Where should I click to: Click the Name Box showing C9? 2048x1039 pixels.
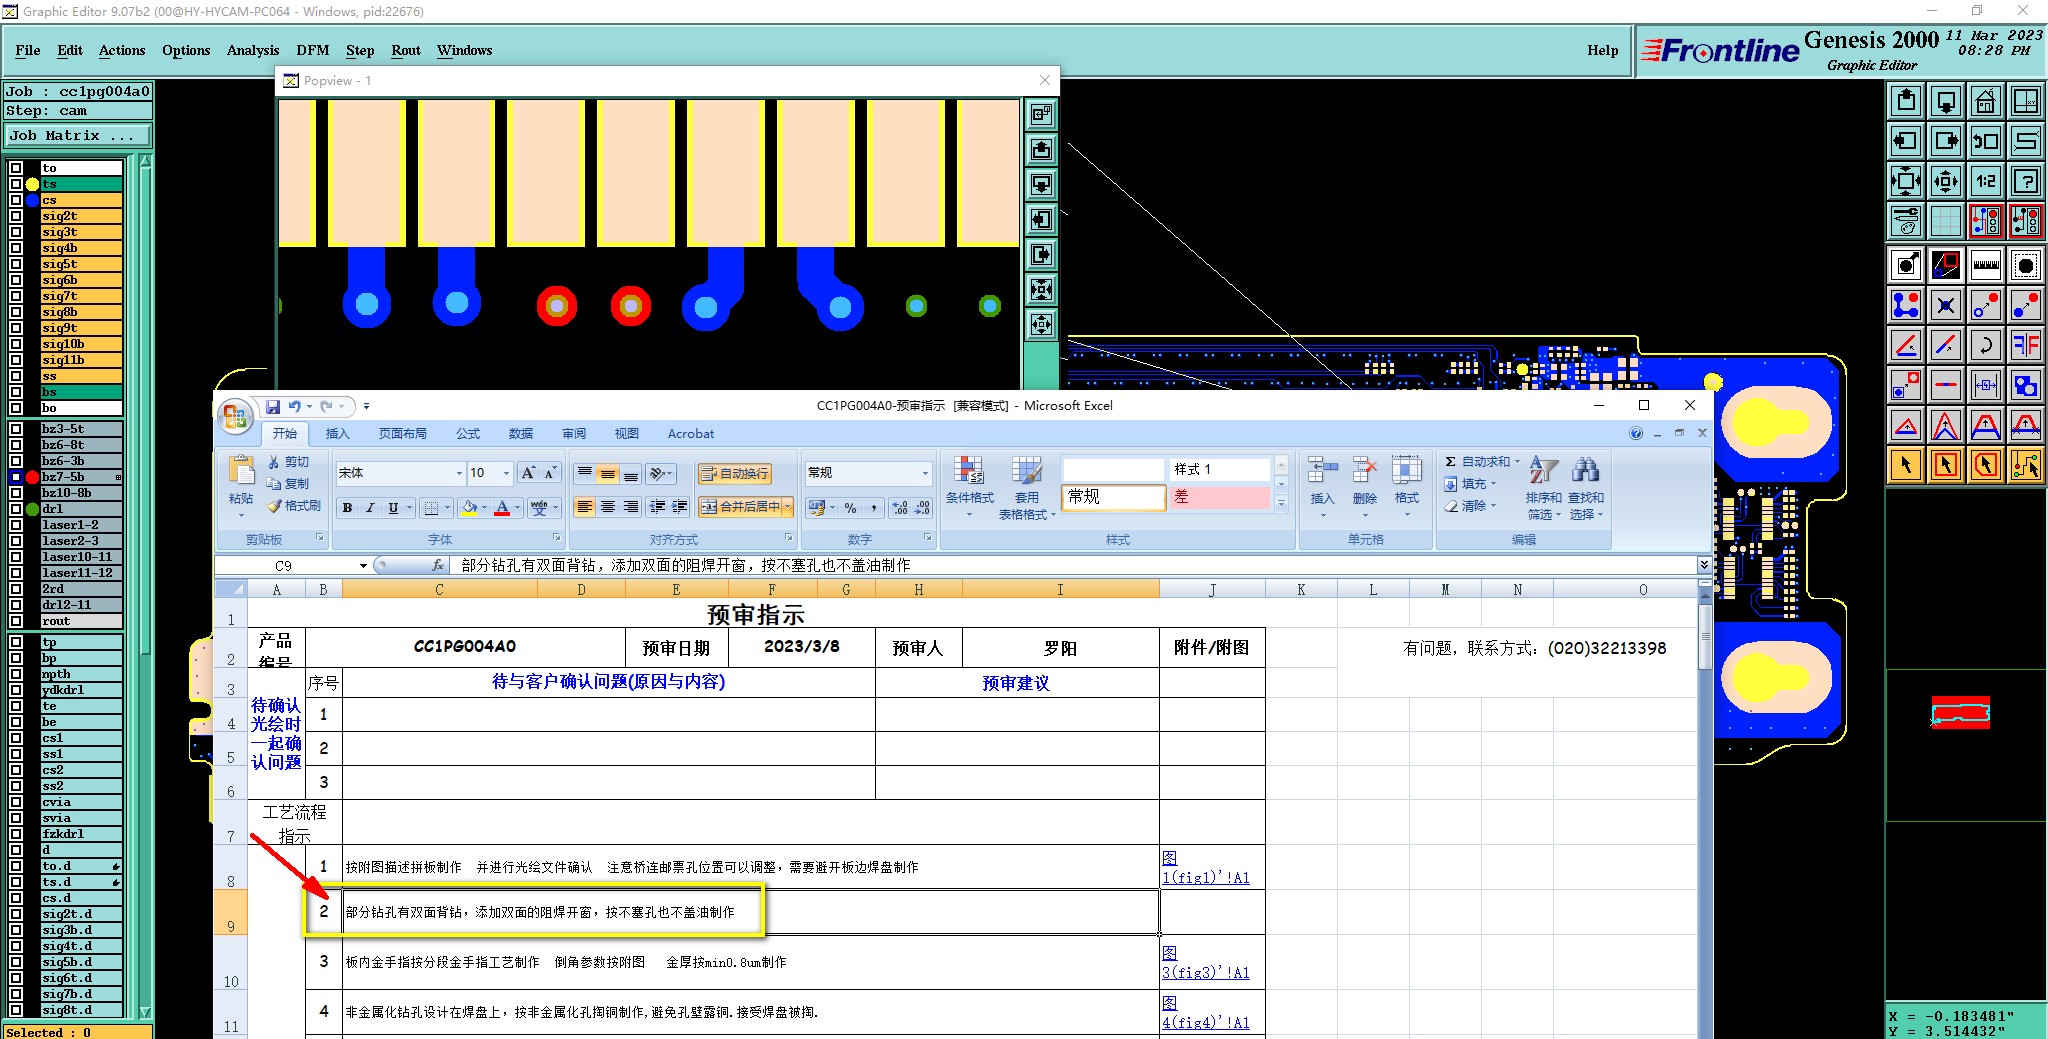coord(284,566)
